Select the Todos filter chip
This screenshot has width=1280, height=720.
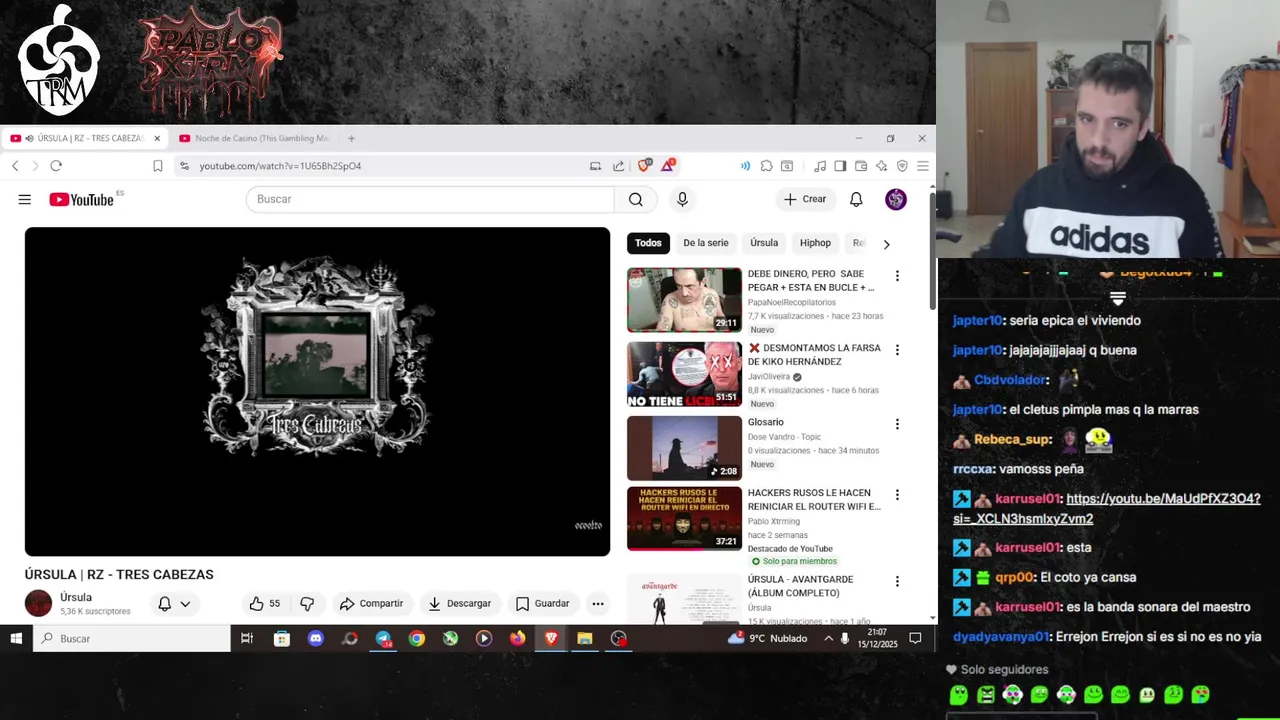648,243
